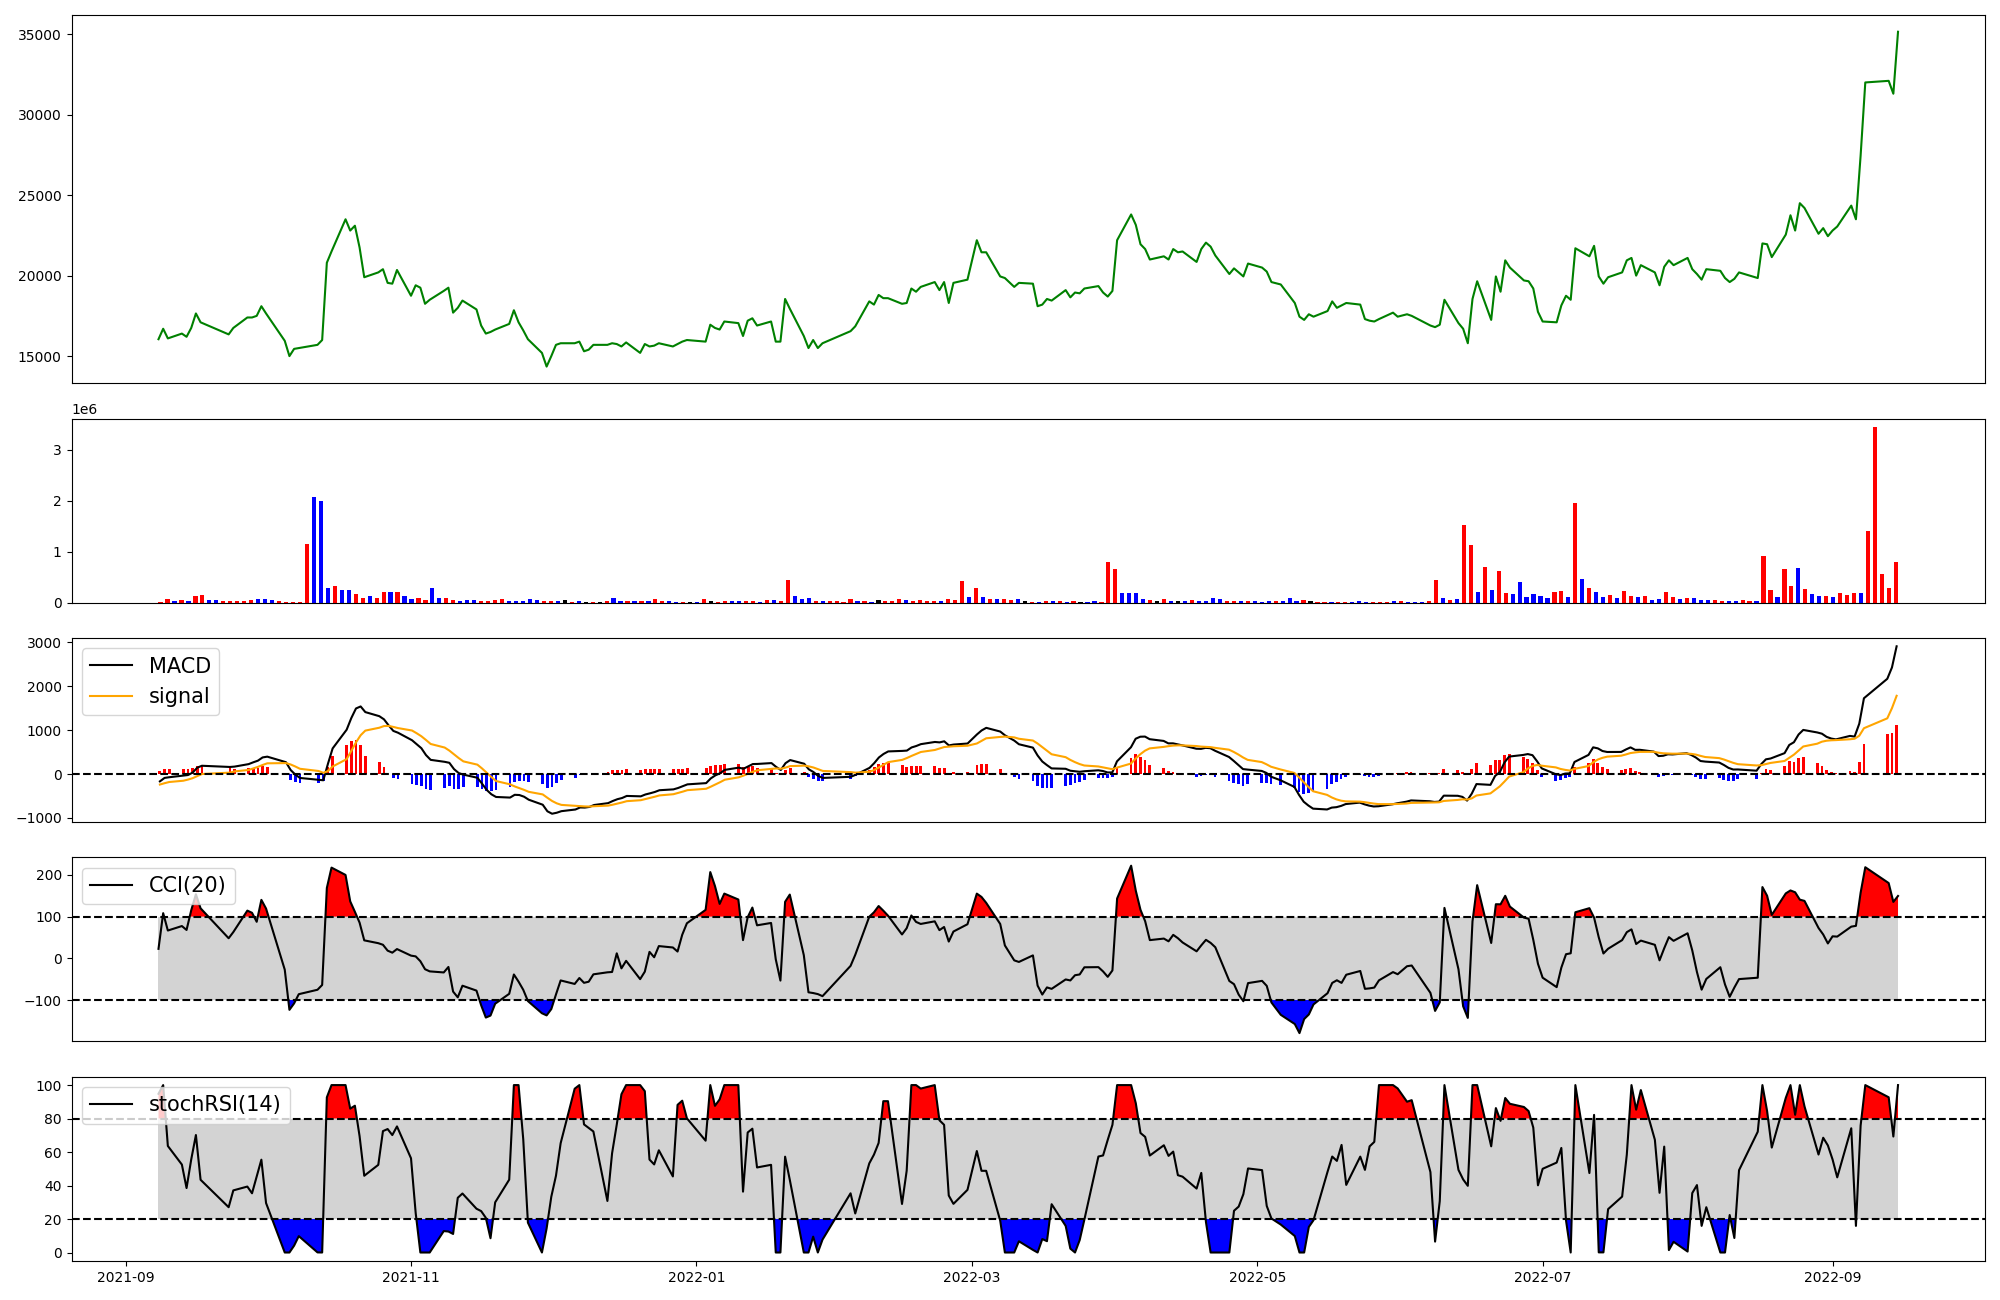The image size is (2000, 1300).
Task: Click the 15000 price axis label
Action: [x=40, y=357]
